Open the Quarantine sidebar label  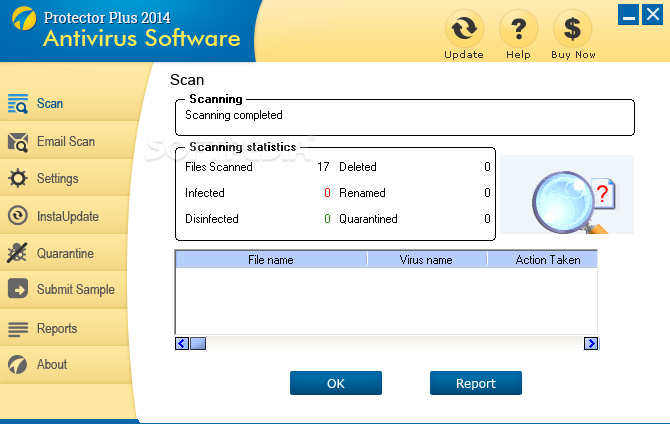[65, 253]
